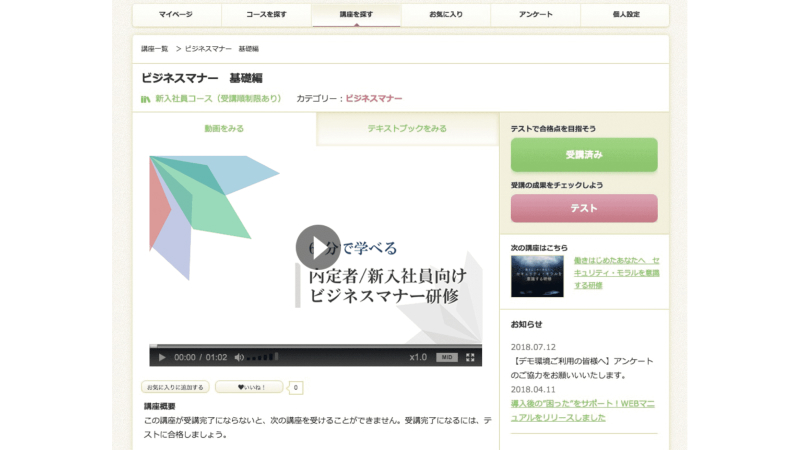Toggle the MID video quality button
Image resolution: width=800 pixels, height=450 pixels.
pos(446,357)
